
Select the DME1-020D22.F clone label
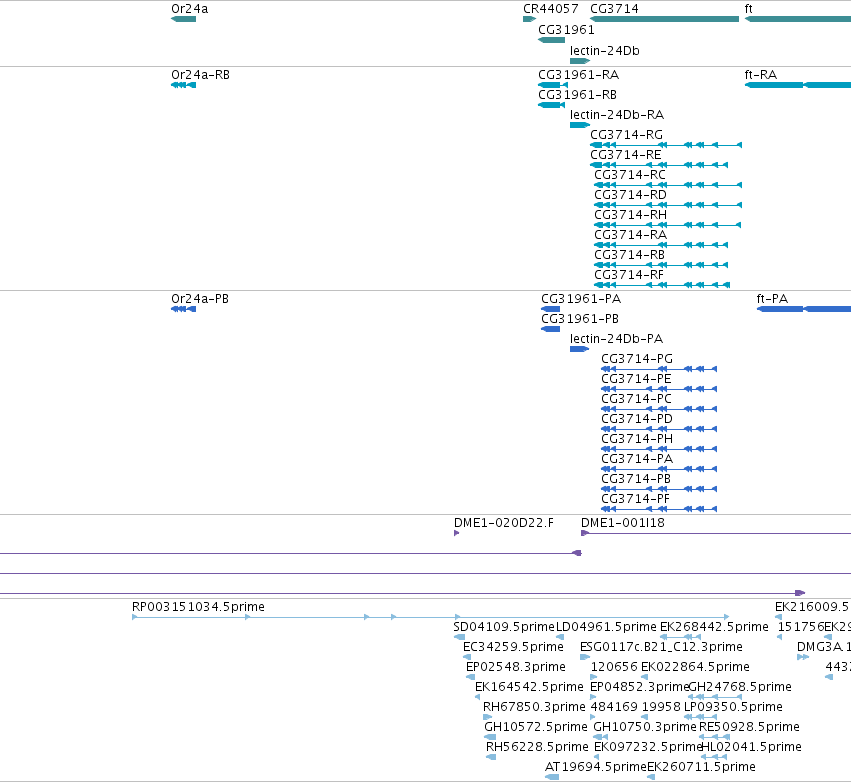pos(504,523)
